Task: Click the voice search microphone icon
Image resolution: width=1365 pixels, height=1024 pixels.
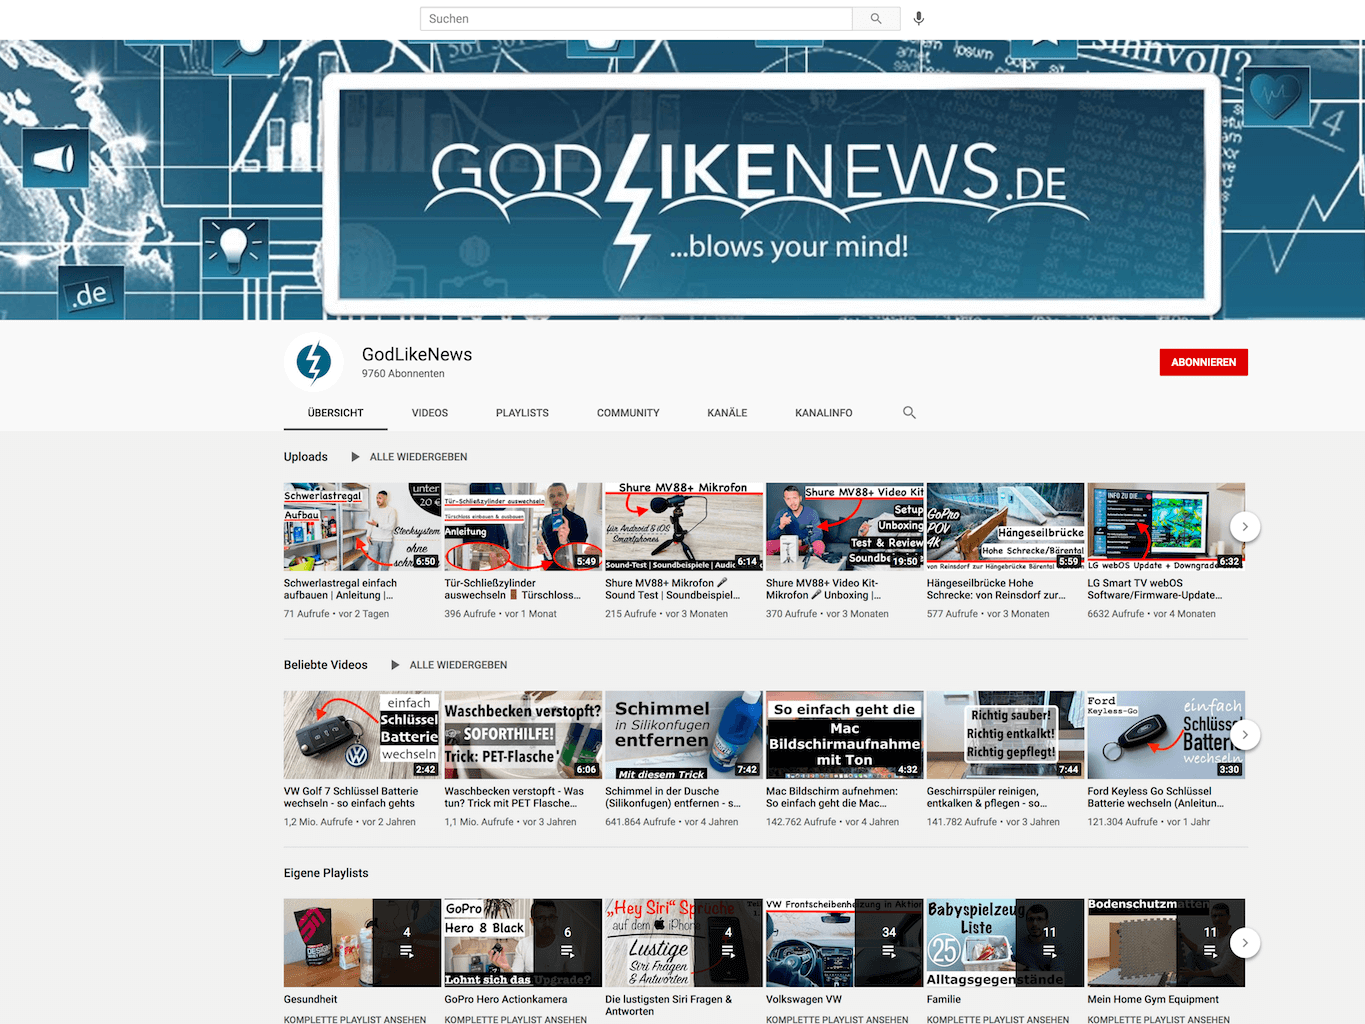Action: pos(918,18)
